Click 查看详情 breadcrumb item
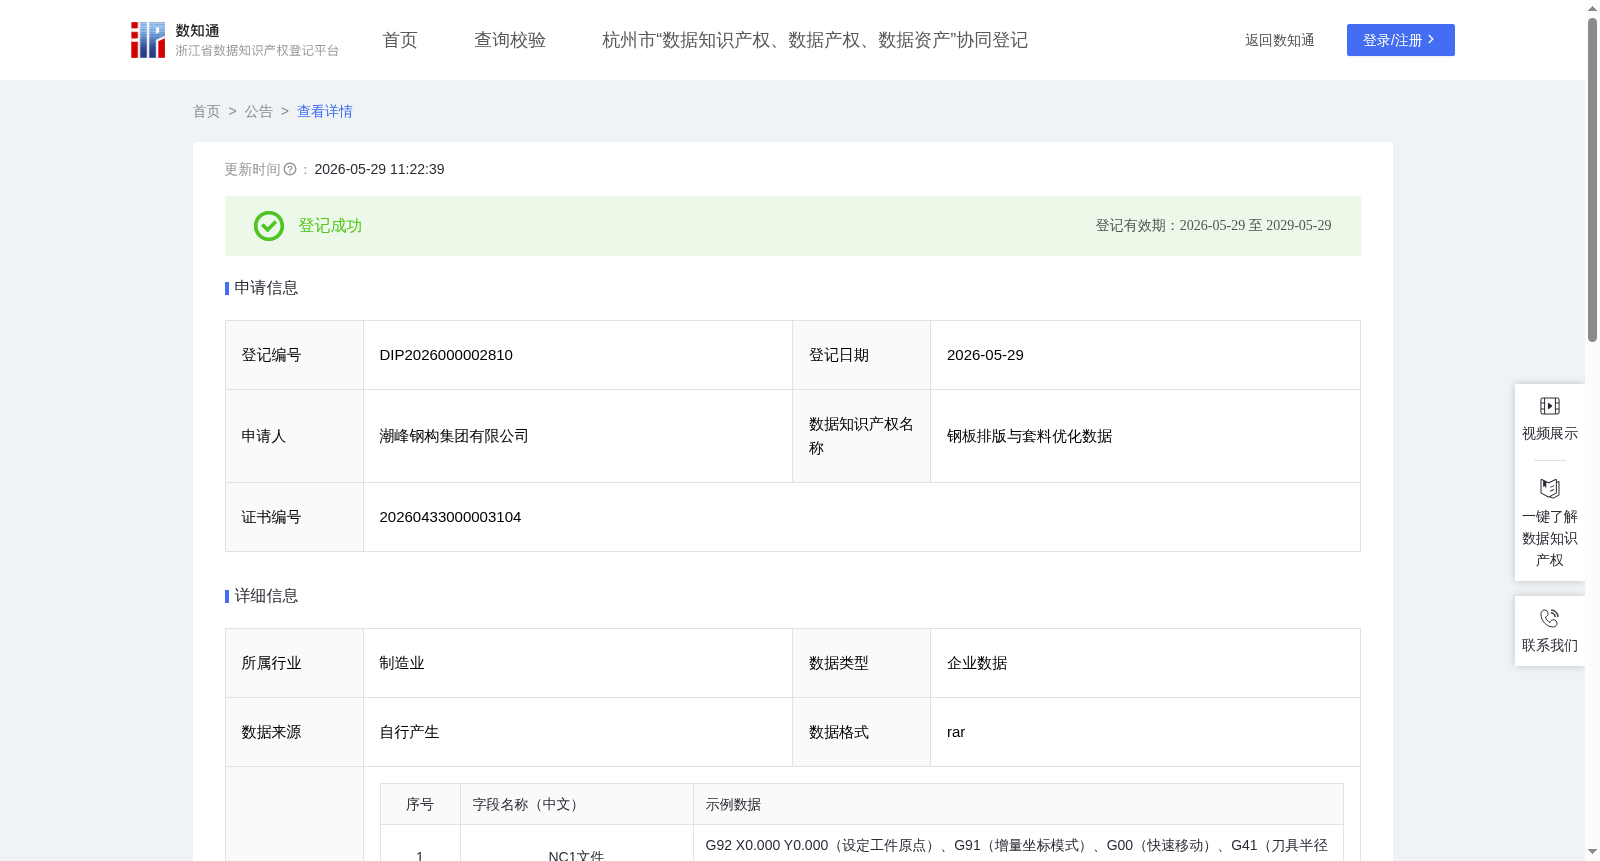The height and width of the screenshot is (861, 1600). coord(325,112)
